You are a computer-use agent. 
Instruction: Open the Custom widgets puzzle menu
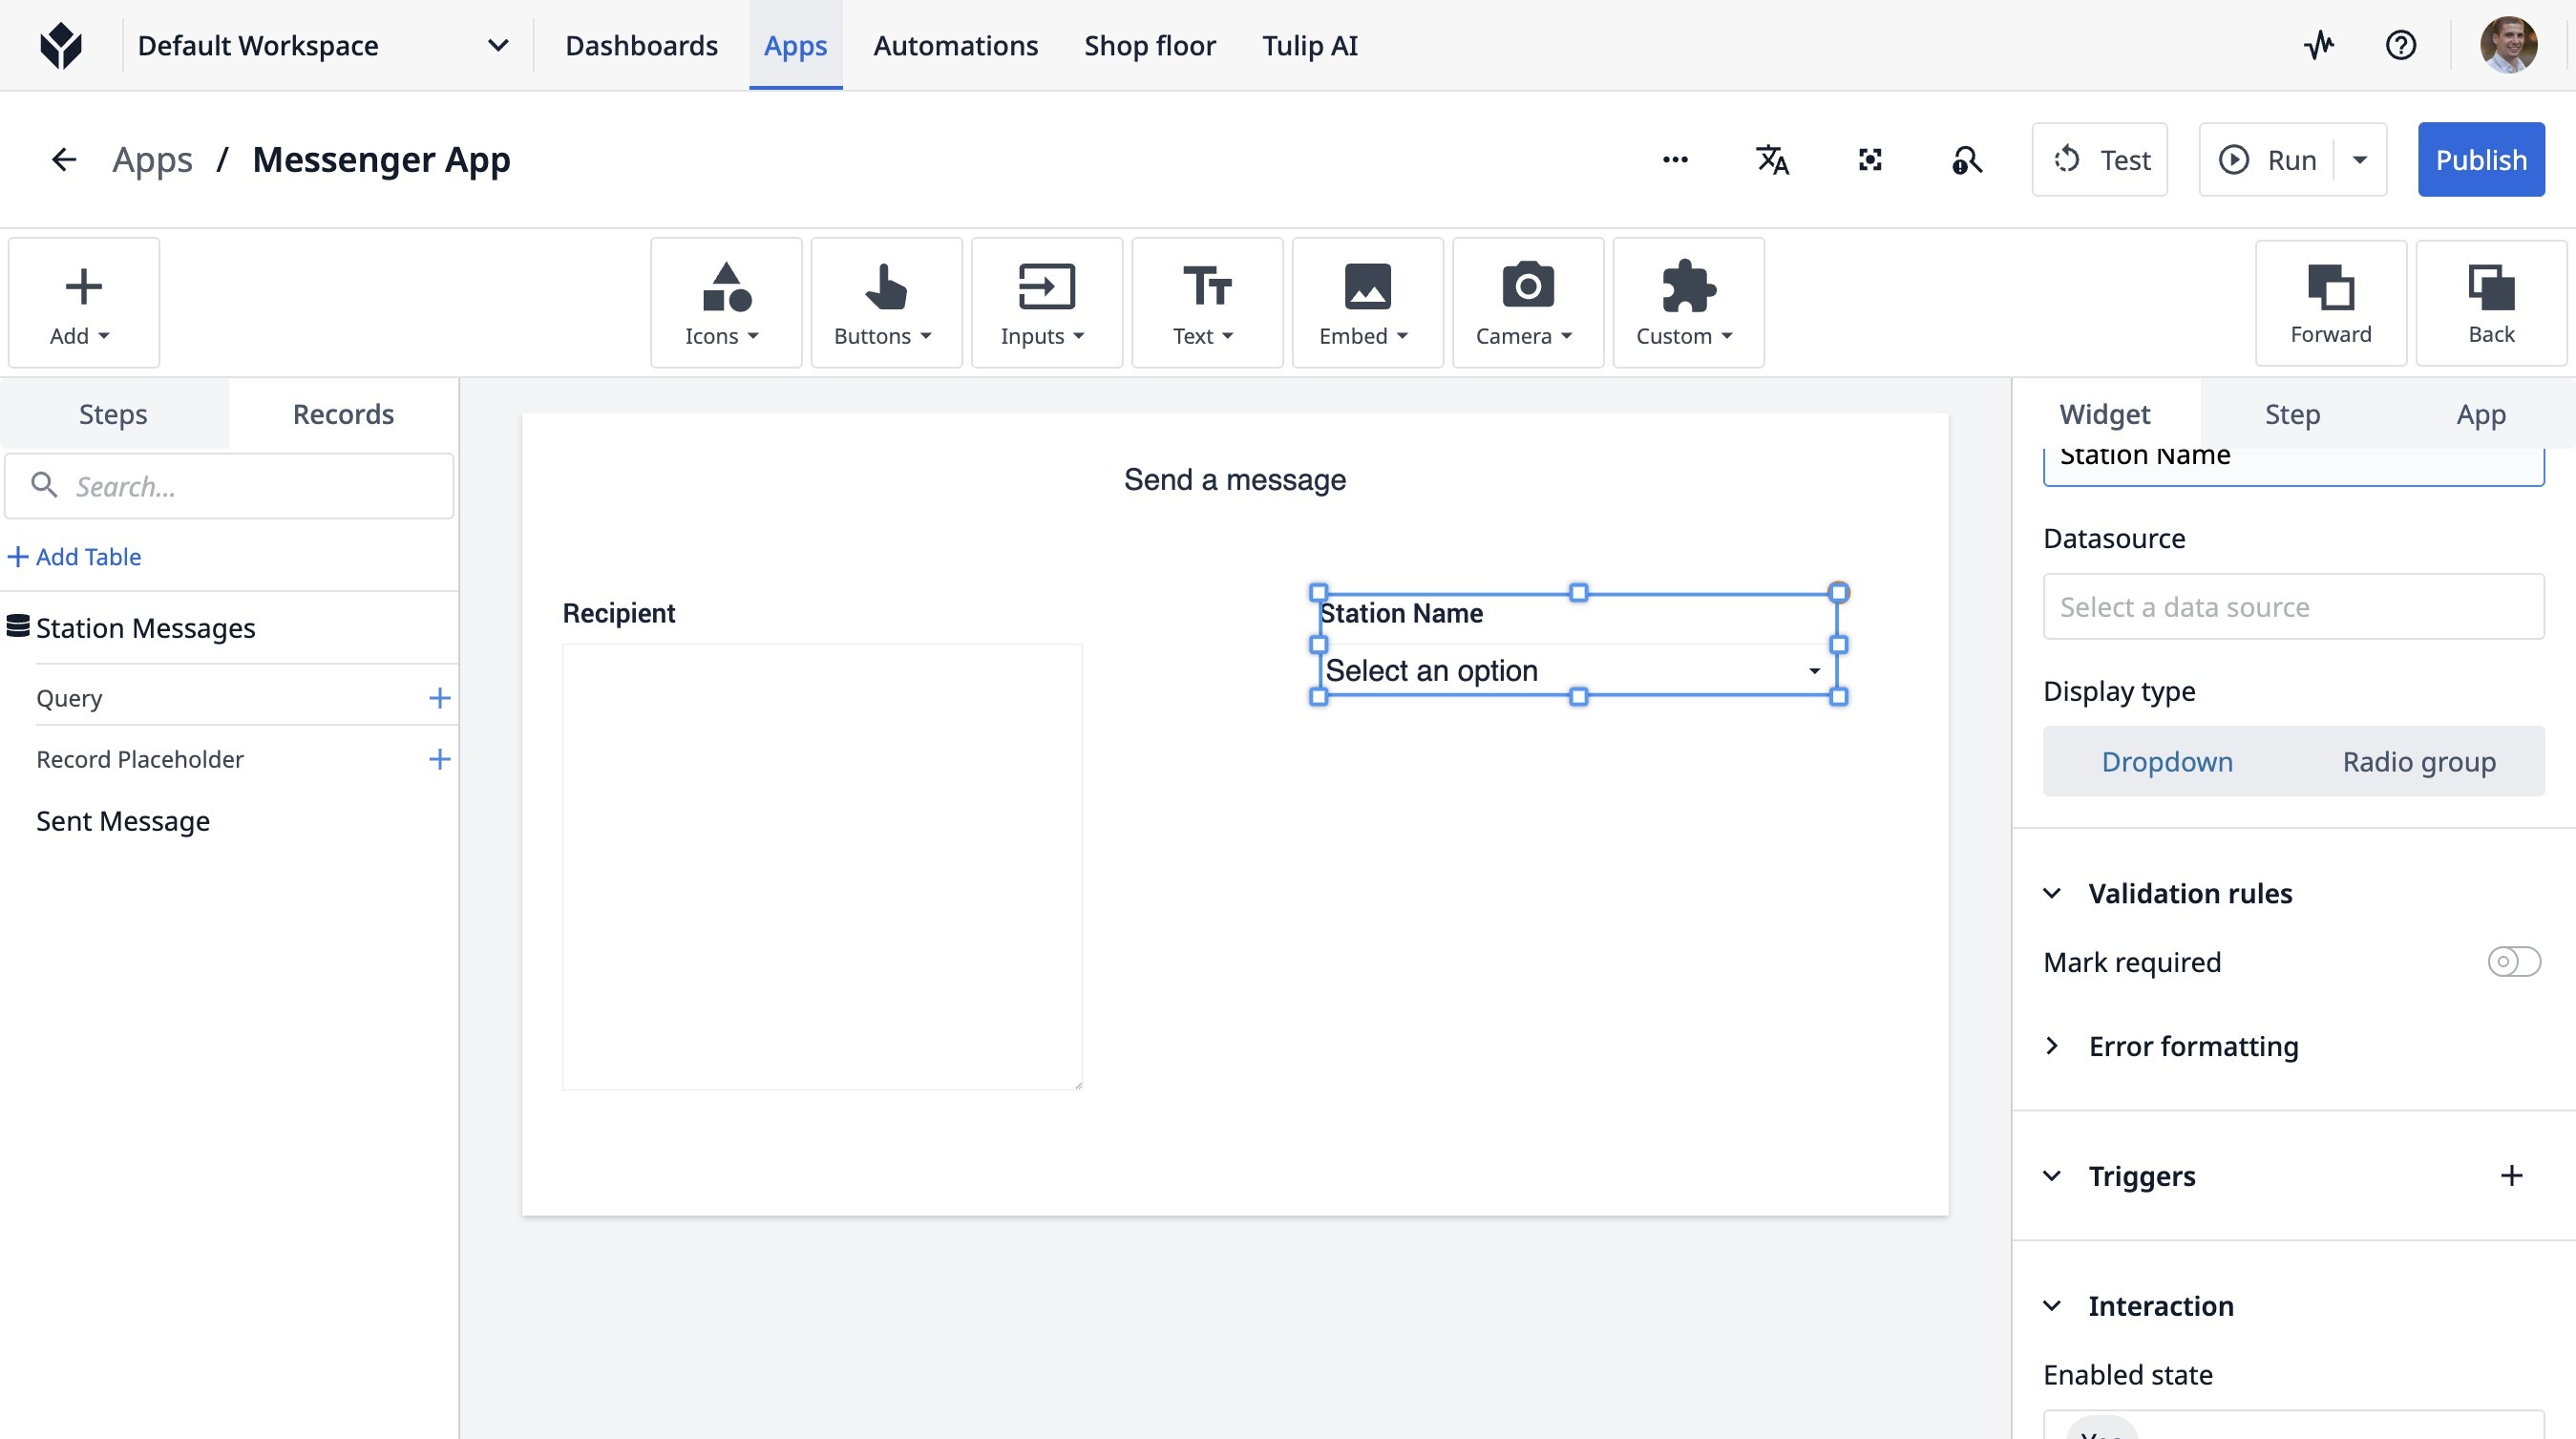pos(1687,303)
